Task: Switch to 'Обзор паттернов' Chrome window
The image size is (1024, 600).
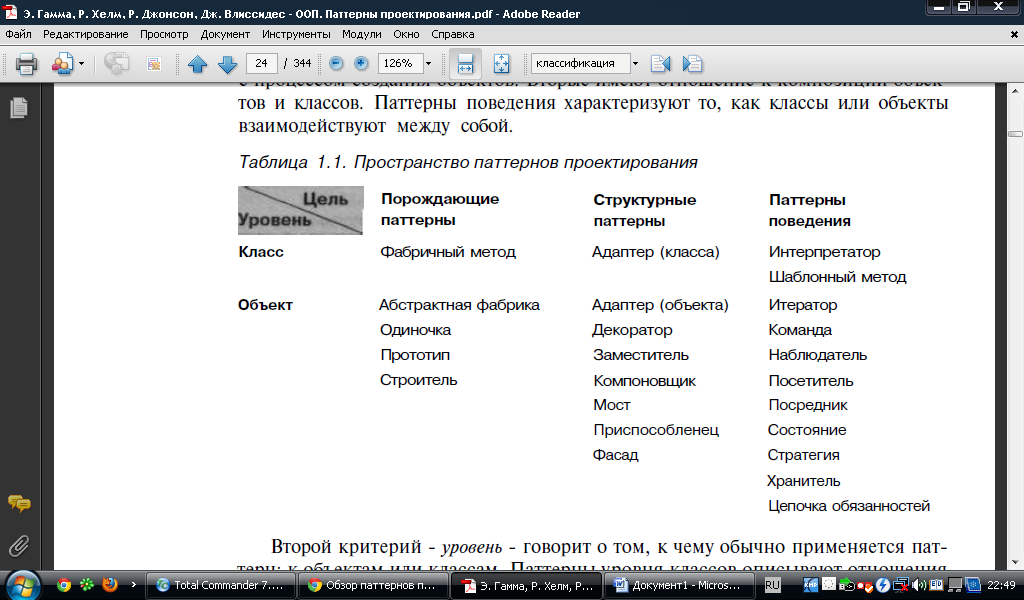Action: point(373,585)
